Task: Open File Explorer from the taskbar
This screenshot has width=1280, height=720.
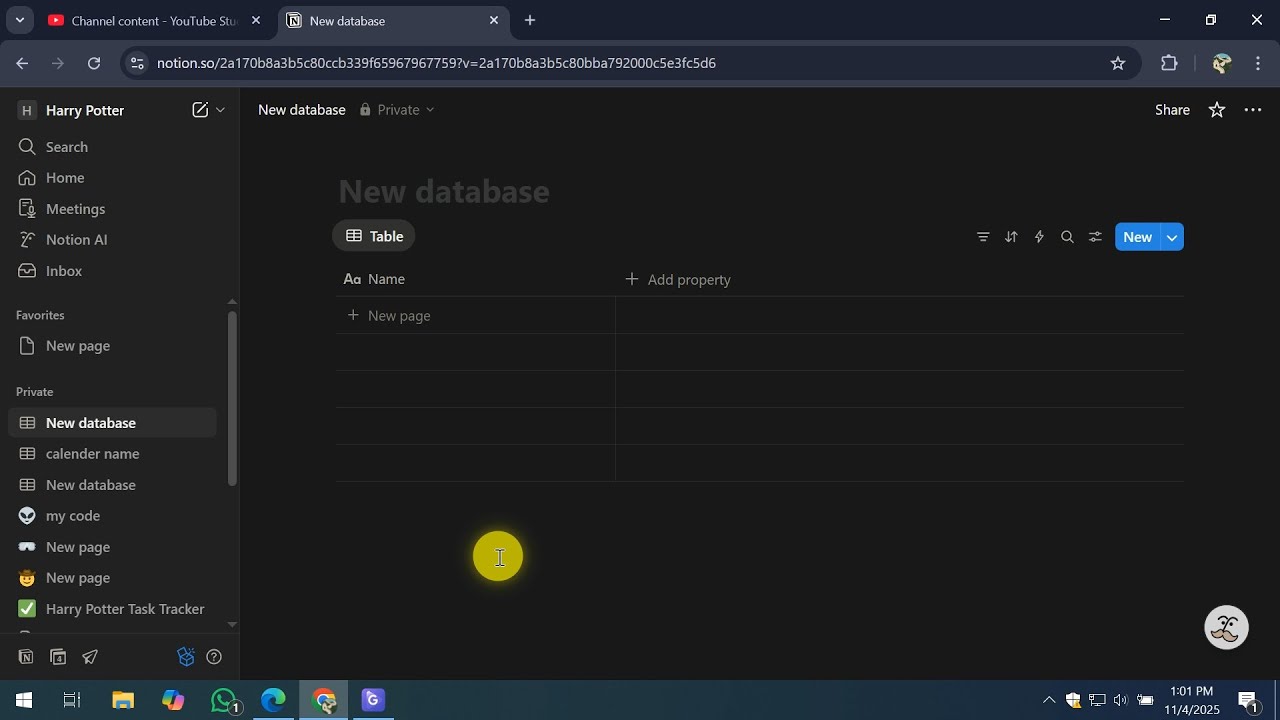Action: pyautogui.click(x=123, y=700)
